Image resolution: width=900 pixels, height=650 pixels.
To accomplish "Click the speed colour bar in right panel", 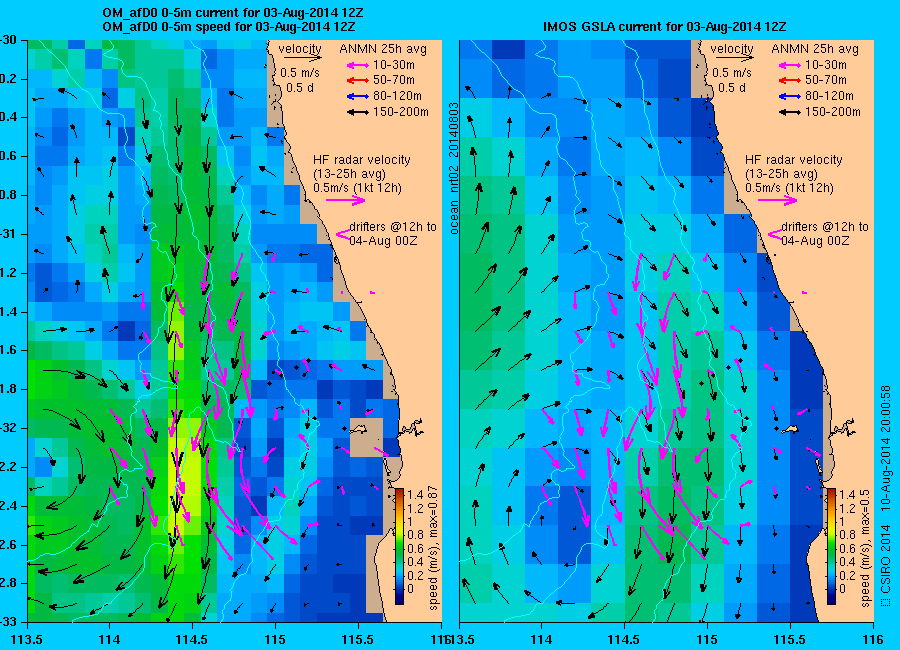I will pos(831,546).
